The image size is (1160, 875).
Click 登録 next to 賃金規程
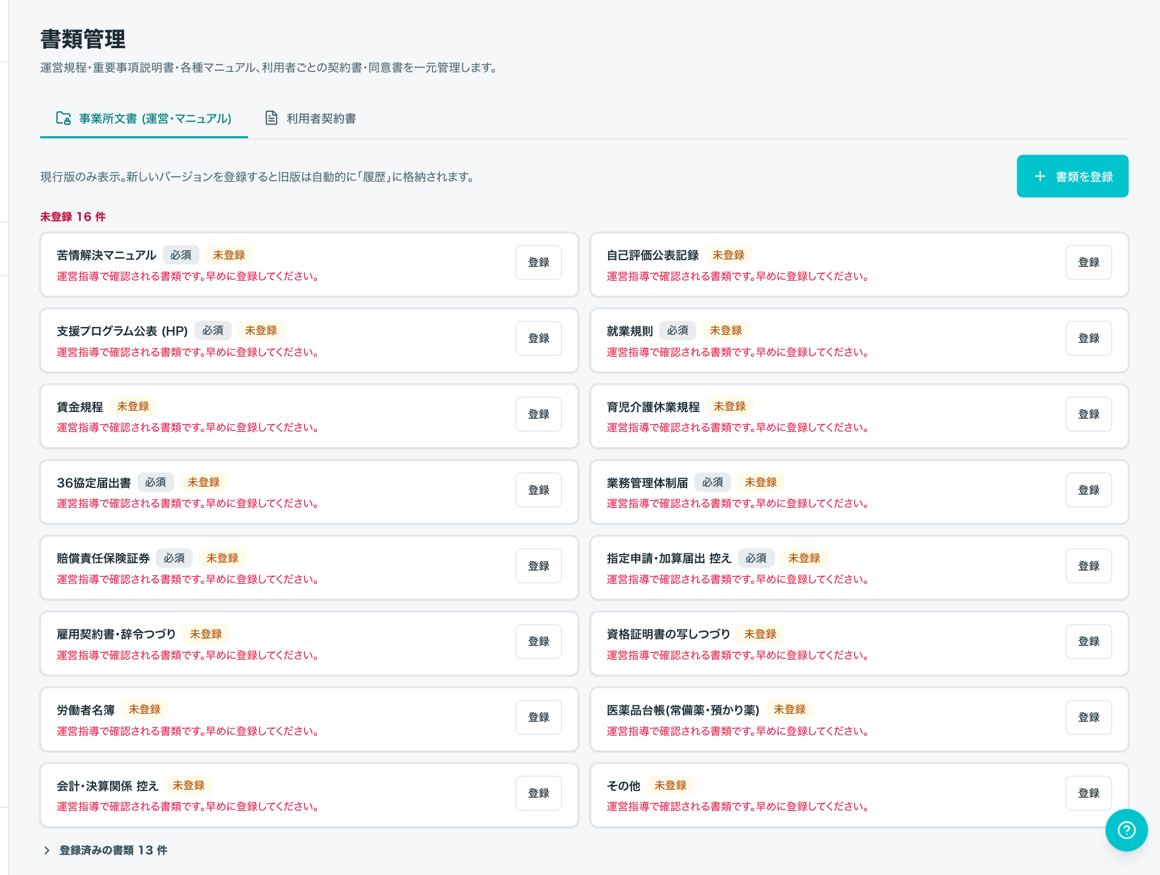pyautogui.click(x=539, y=414)
